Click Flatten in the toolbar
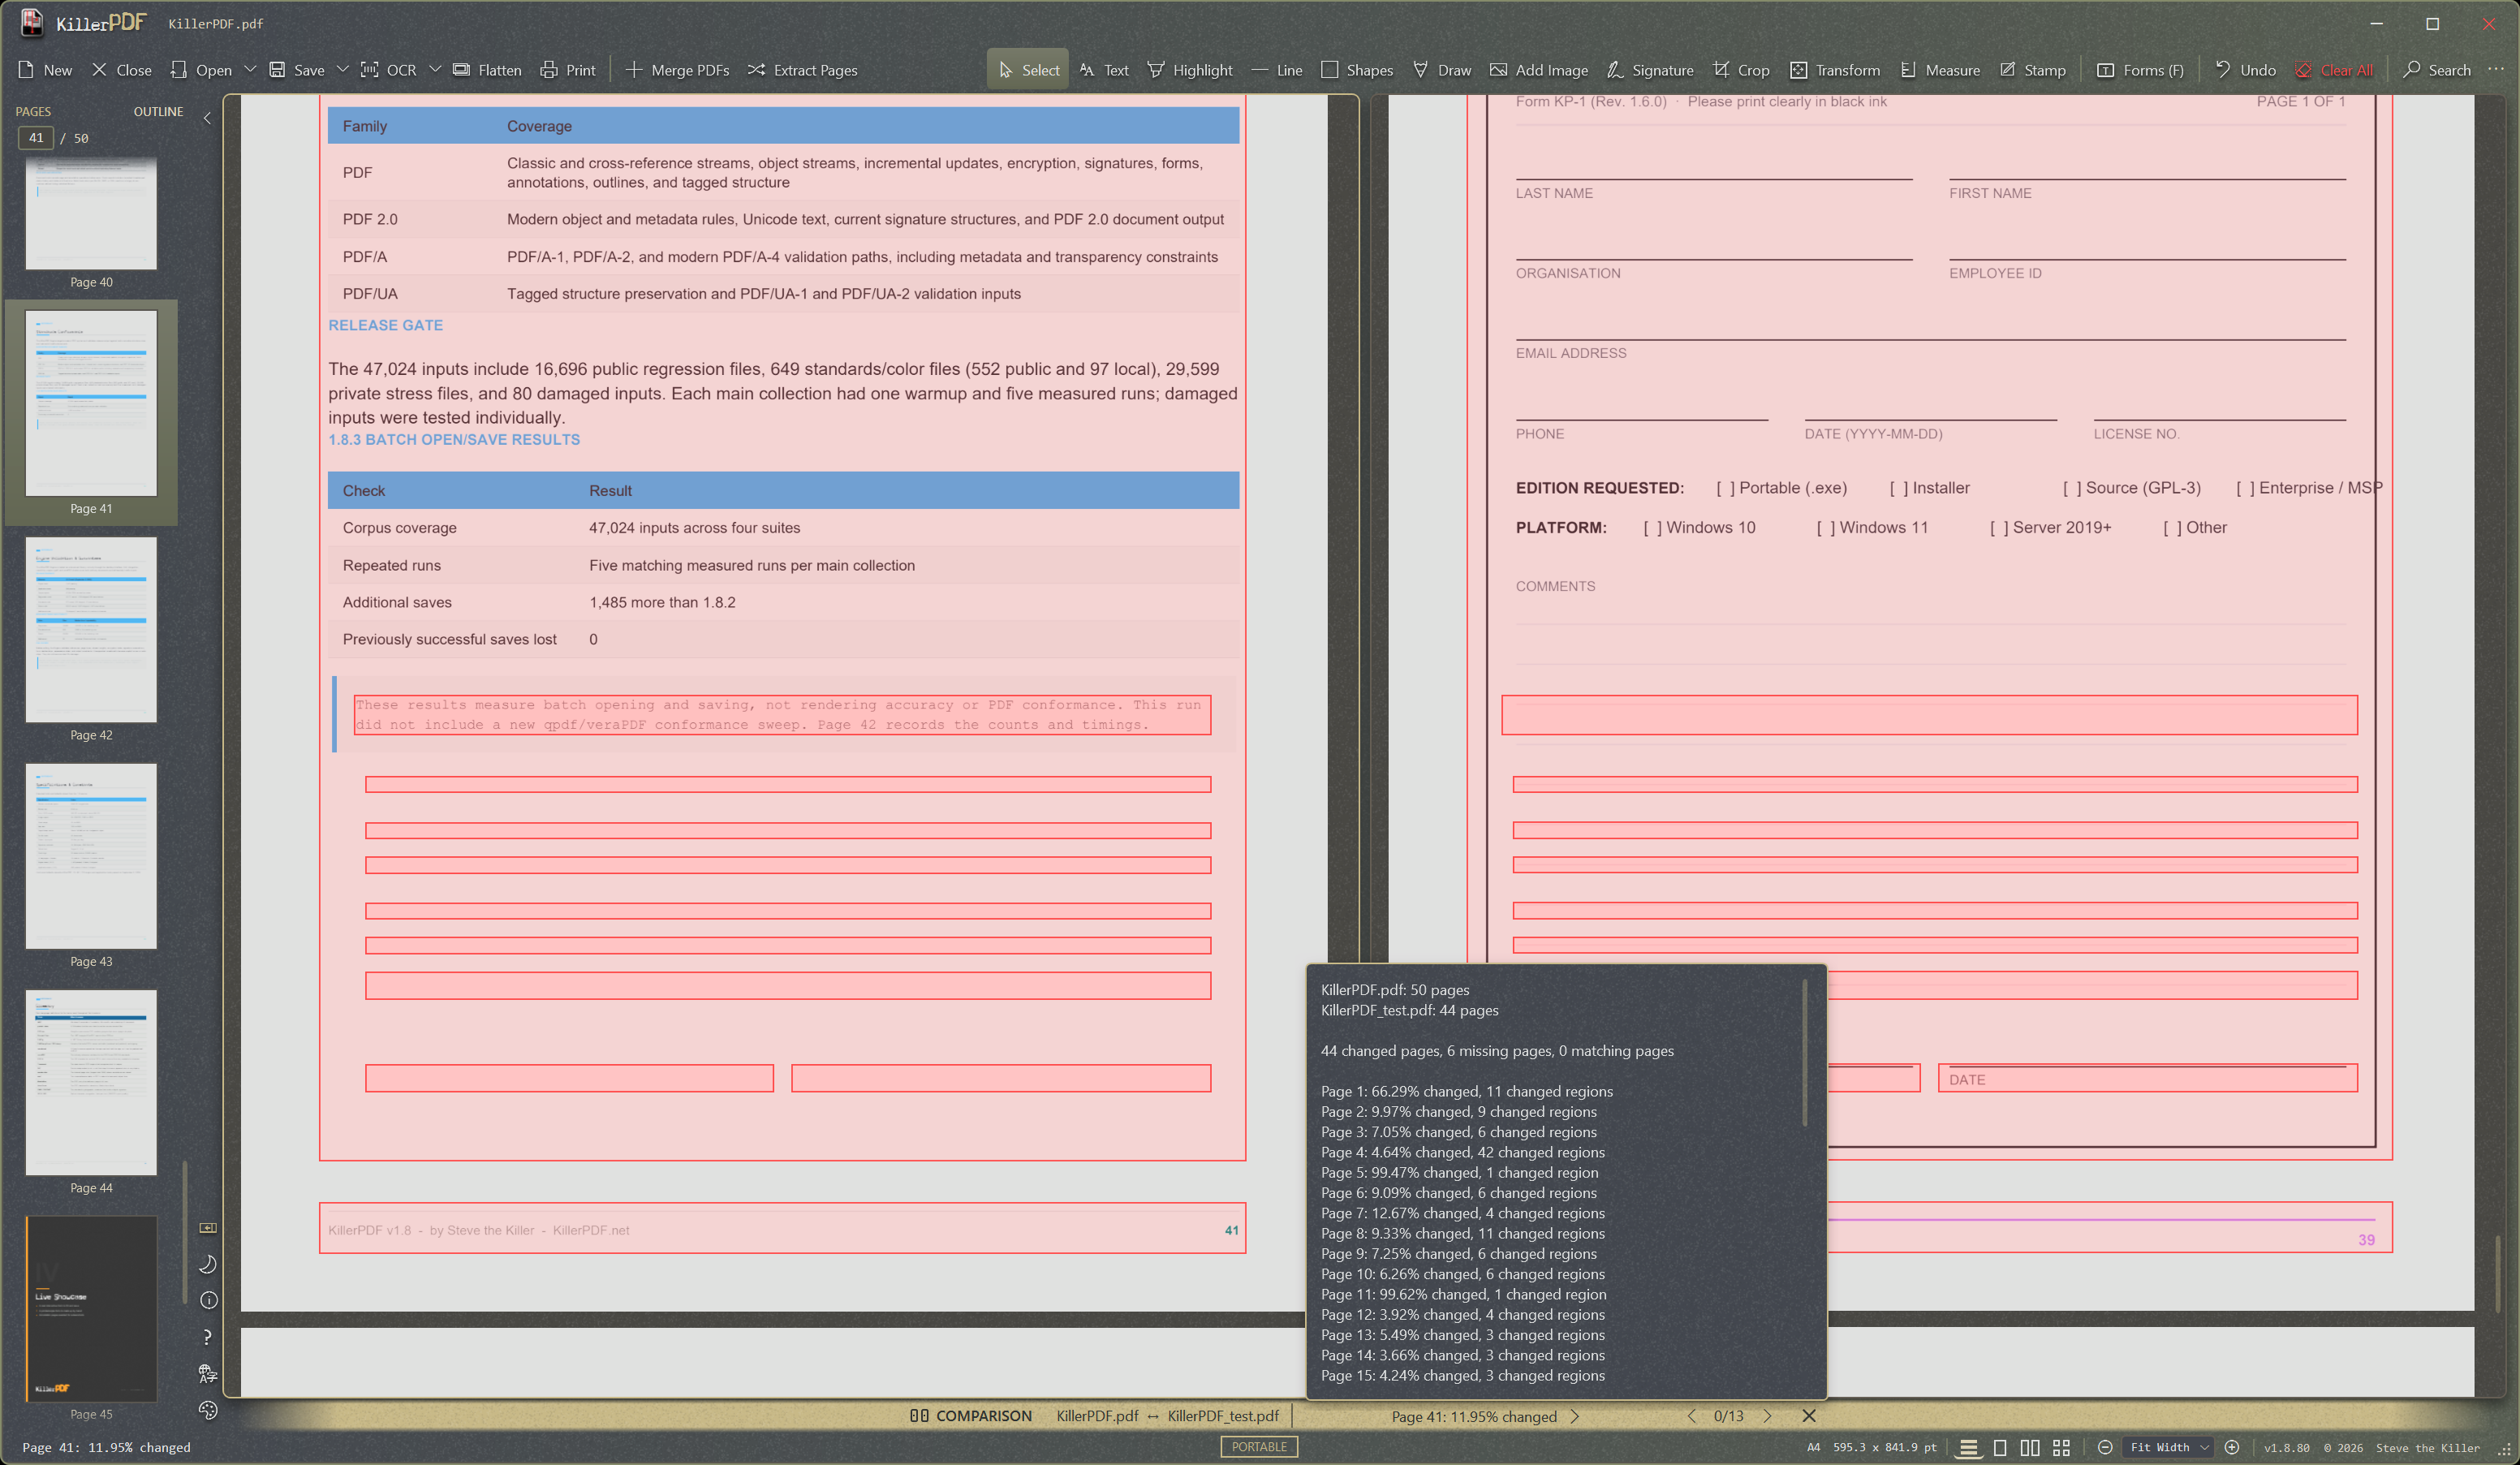The width and height of the screenshot is (2520, 1465). click(487, 70)
